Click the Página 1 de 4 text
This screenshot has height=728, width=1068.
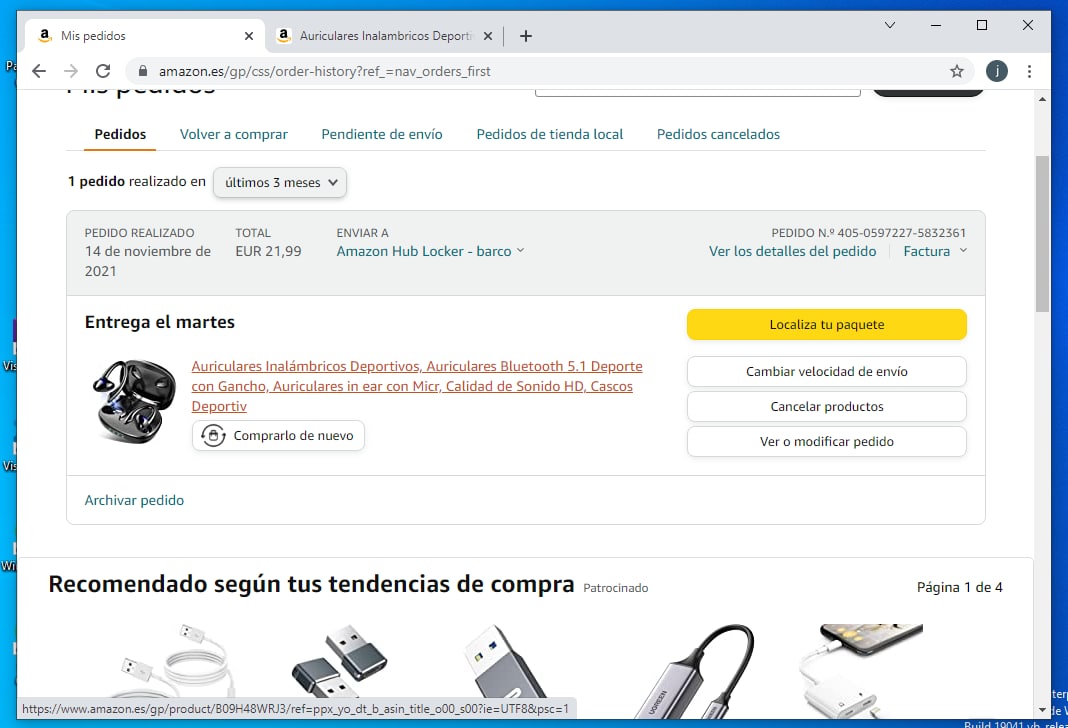click(959, 587)
